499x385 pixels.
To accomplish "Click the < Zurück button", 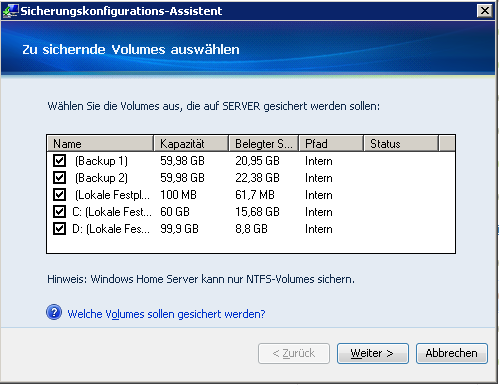I will click(x=294, y=353).
